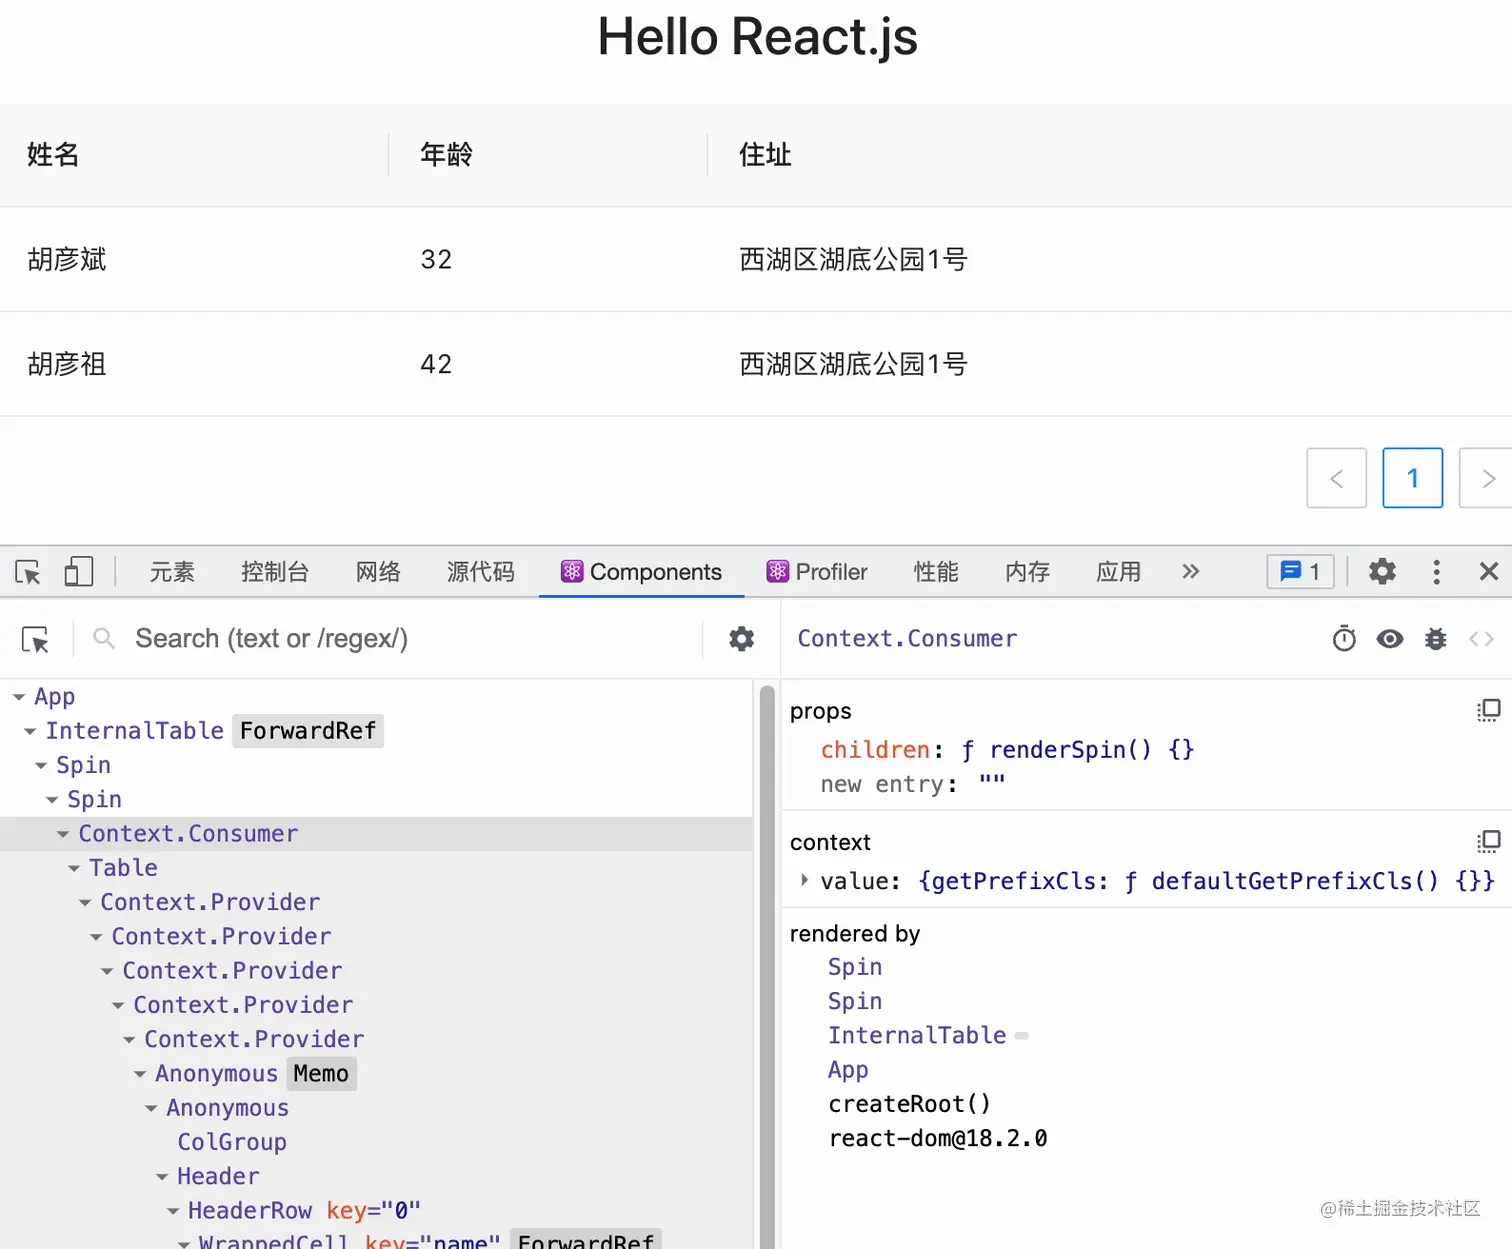Image resolution: width=1512 pixels, height=1249 pixels.
Task: Activate React select-component-in-page picker
Action: tap(35, 639)
